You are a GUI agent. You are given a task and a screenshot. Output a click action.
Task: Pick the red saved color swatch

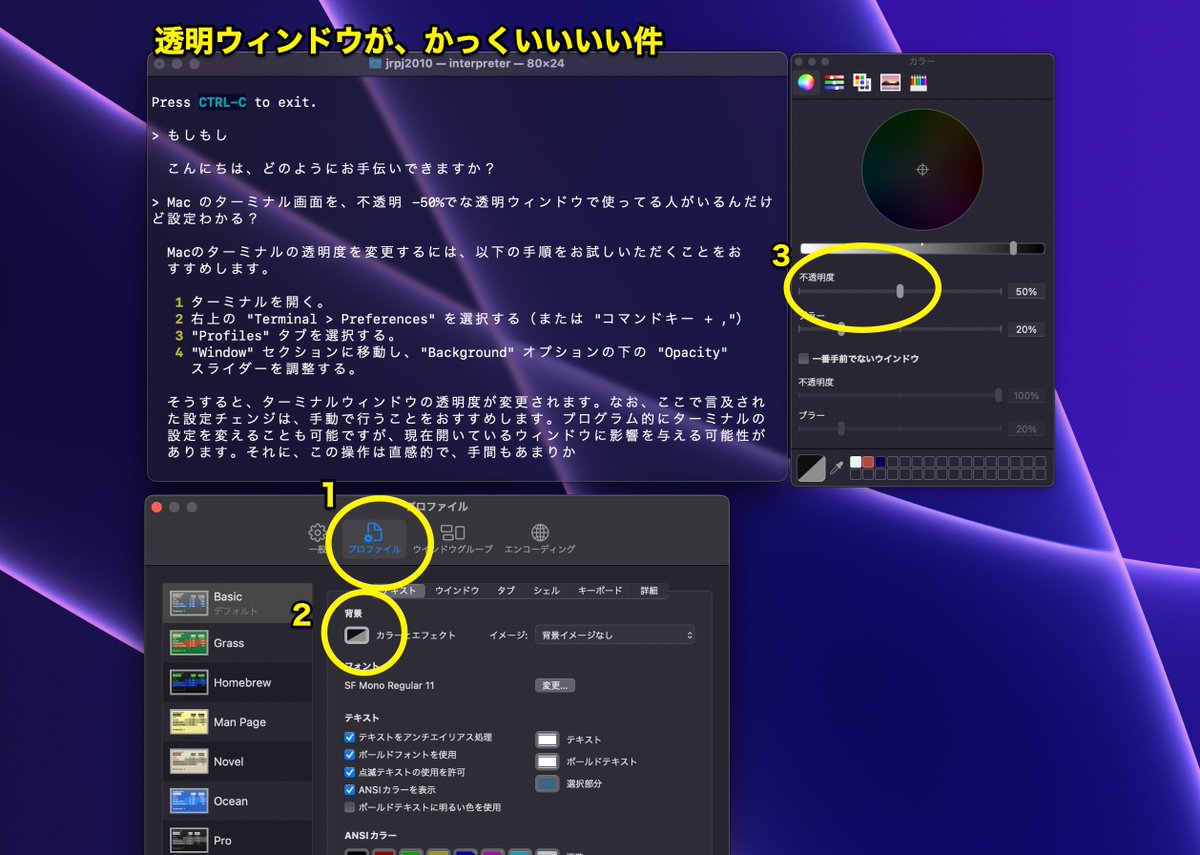pyautogui.click(x=868, y=462)
